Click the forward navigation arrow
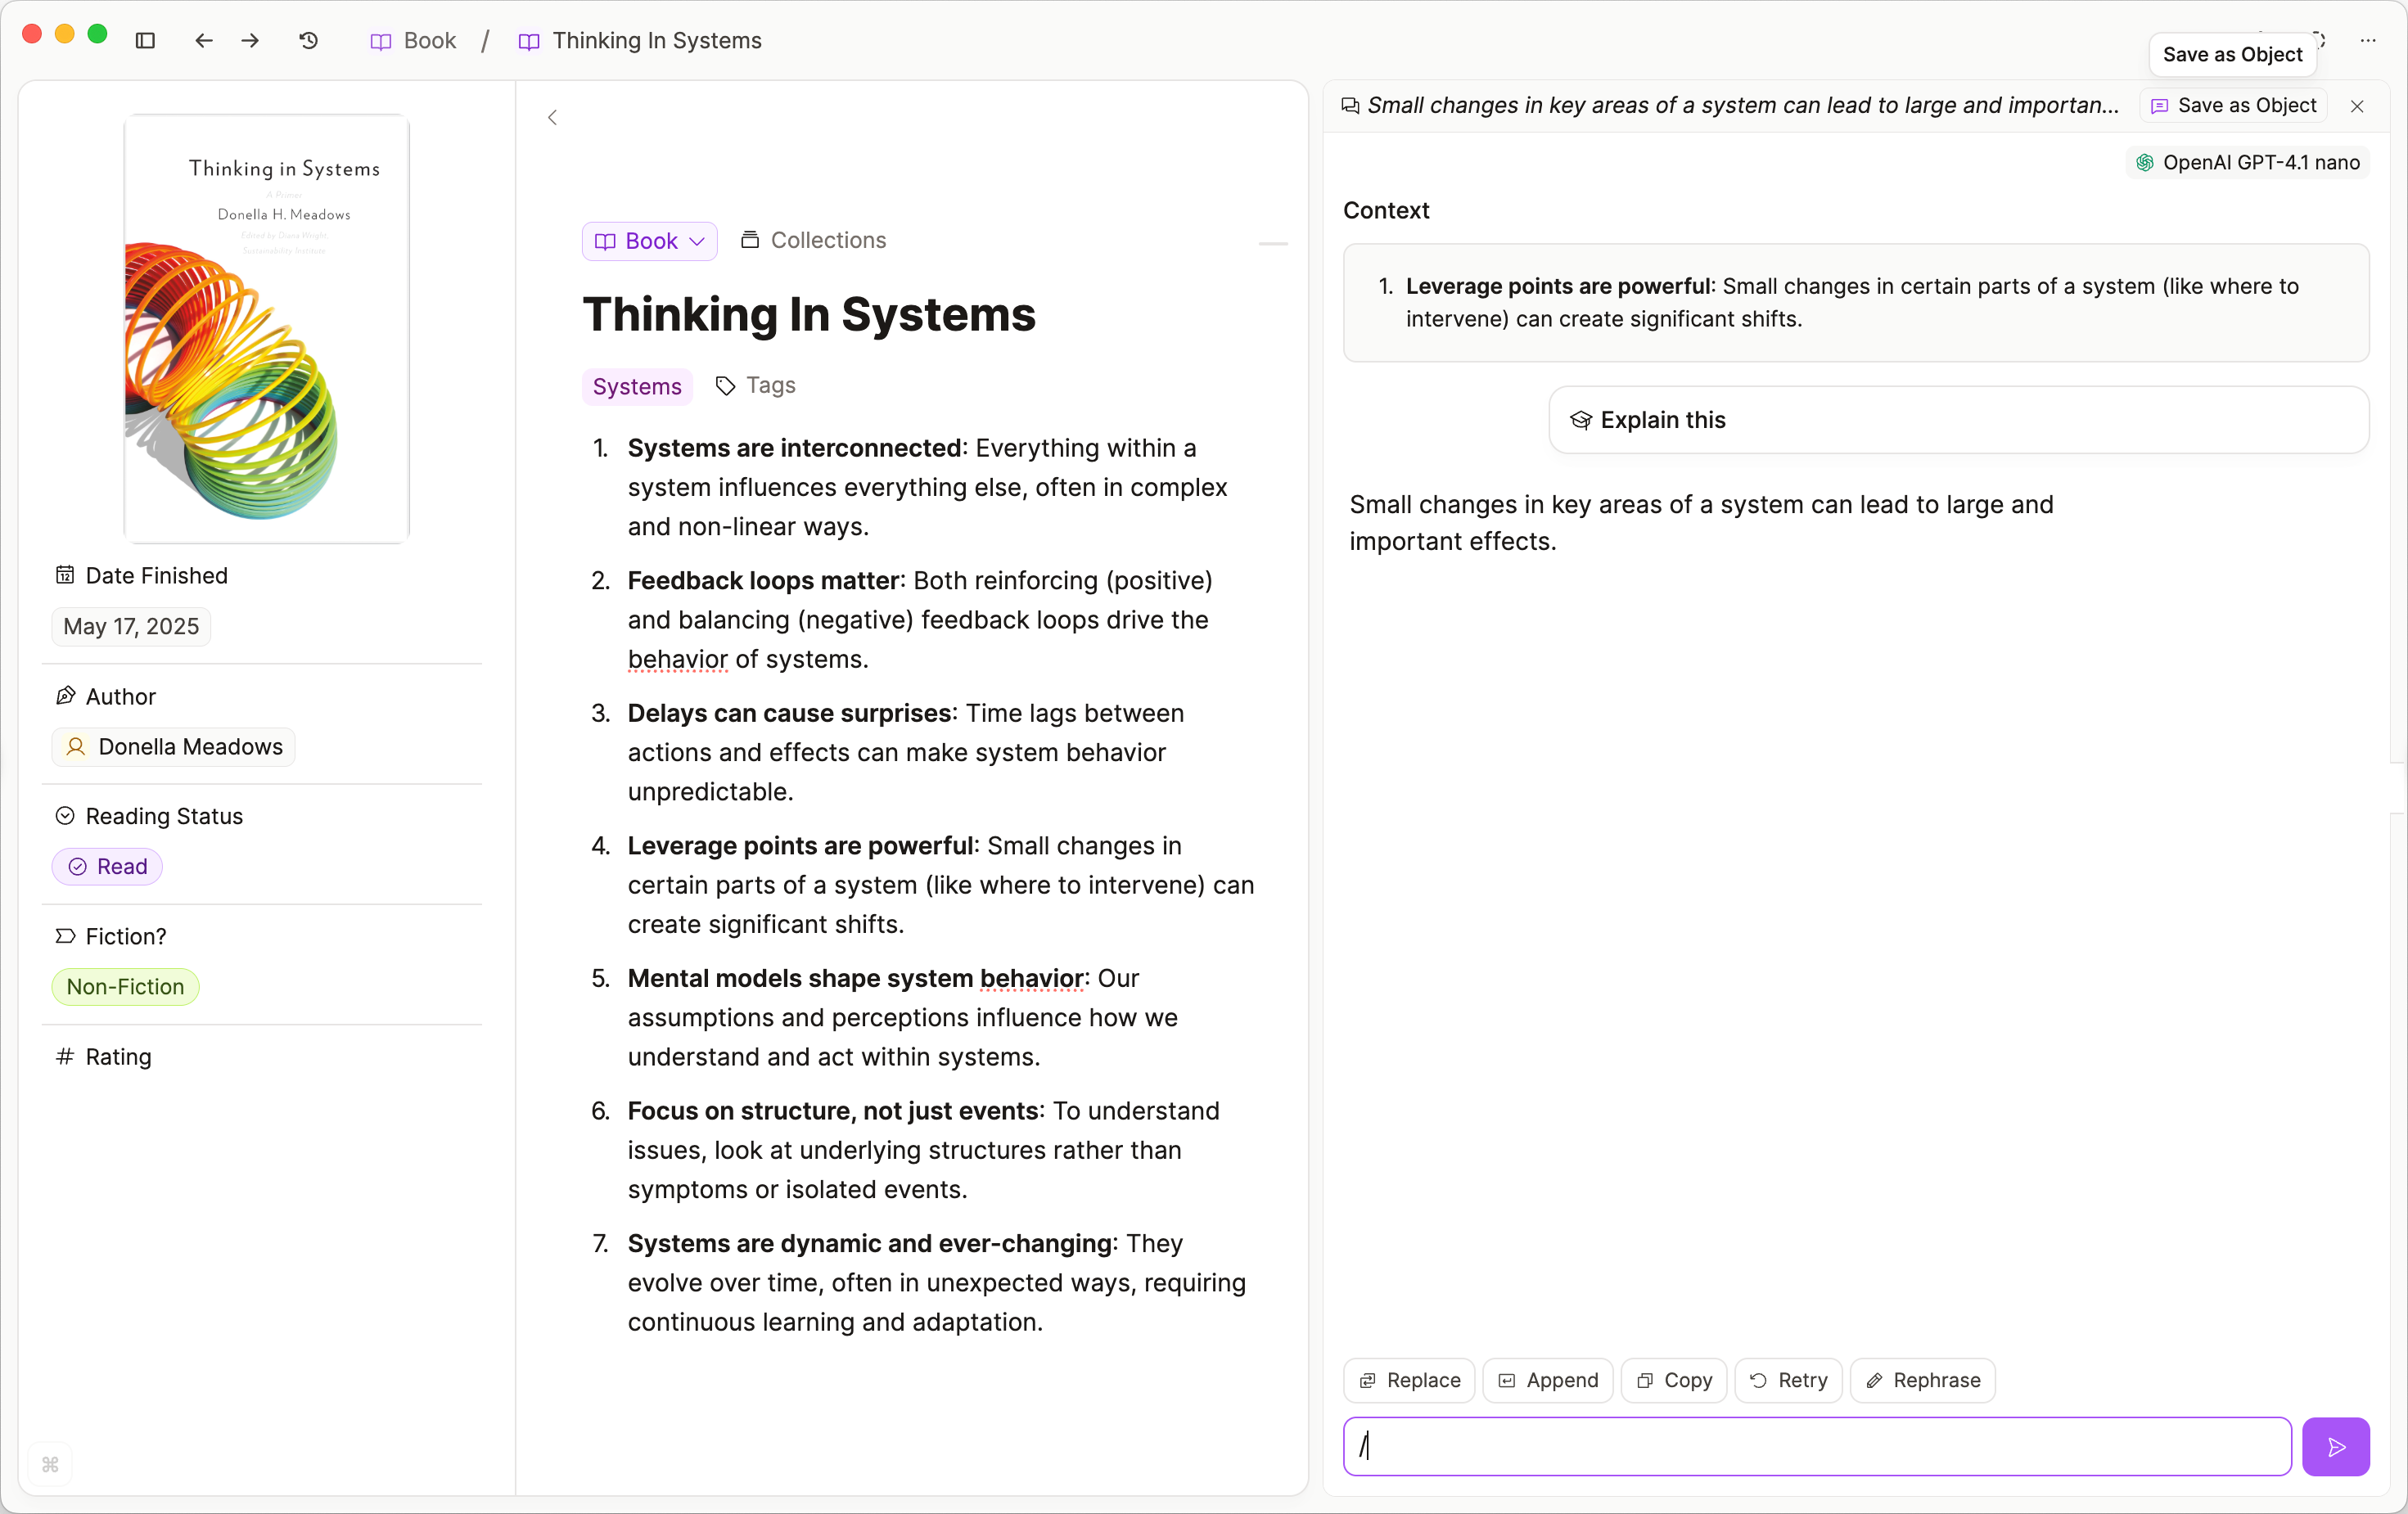 [x=250, y=41]
